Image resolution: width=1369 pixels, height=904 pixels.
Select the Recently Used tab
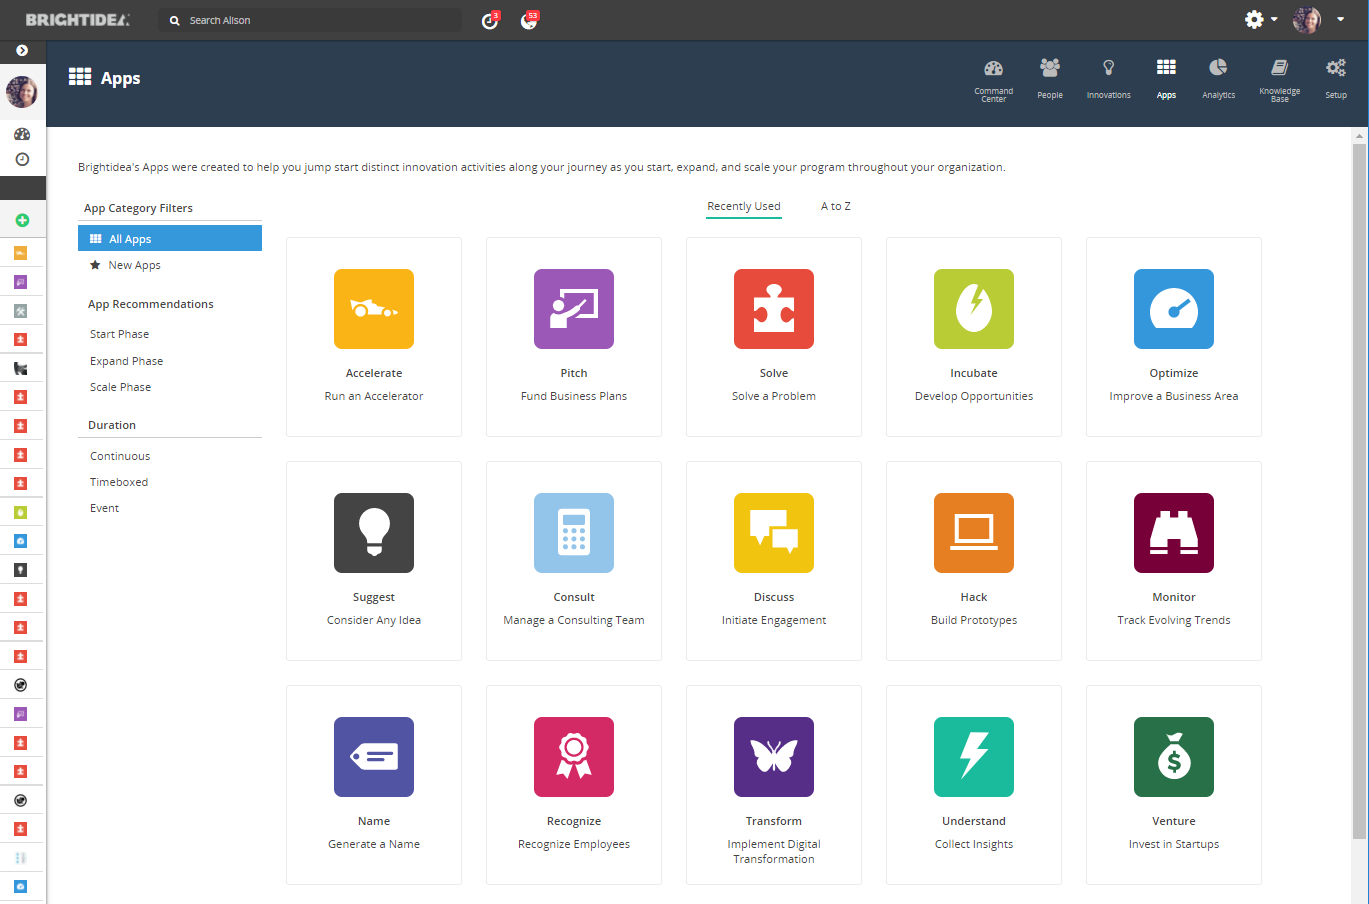(x=743, y=206)
